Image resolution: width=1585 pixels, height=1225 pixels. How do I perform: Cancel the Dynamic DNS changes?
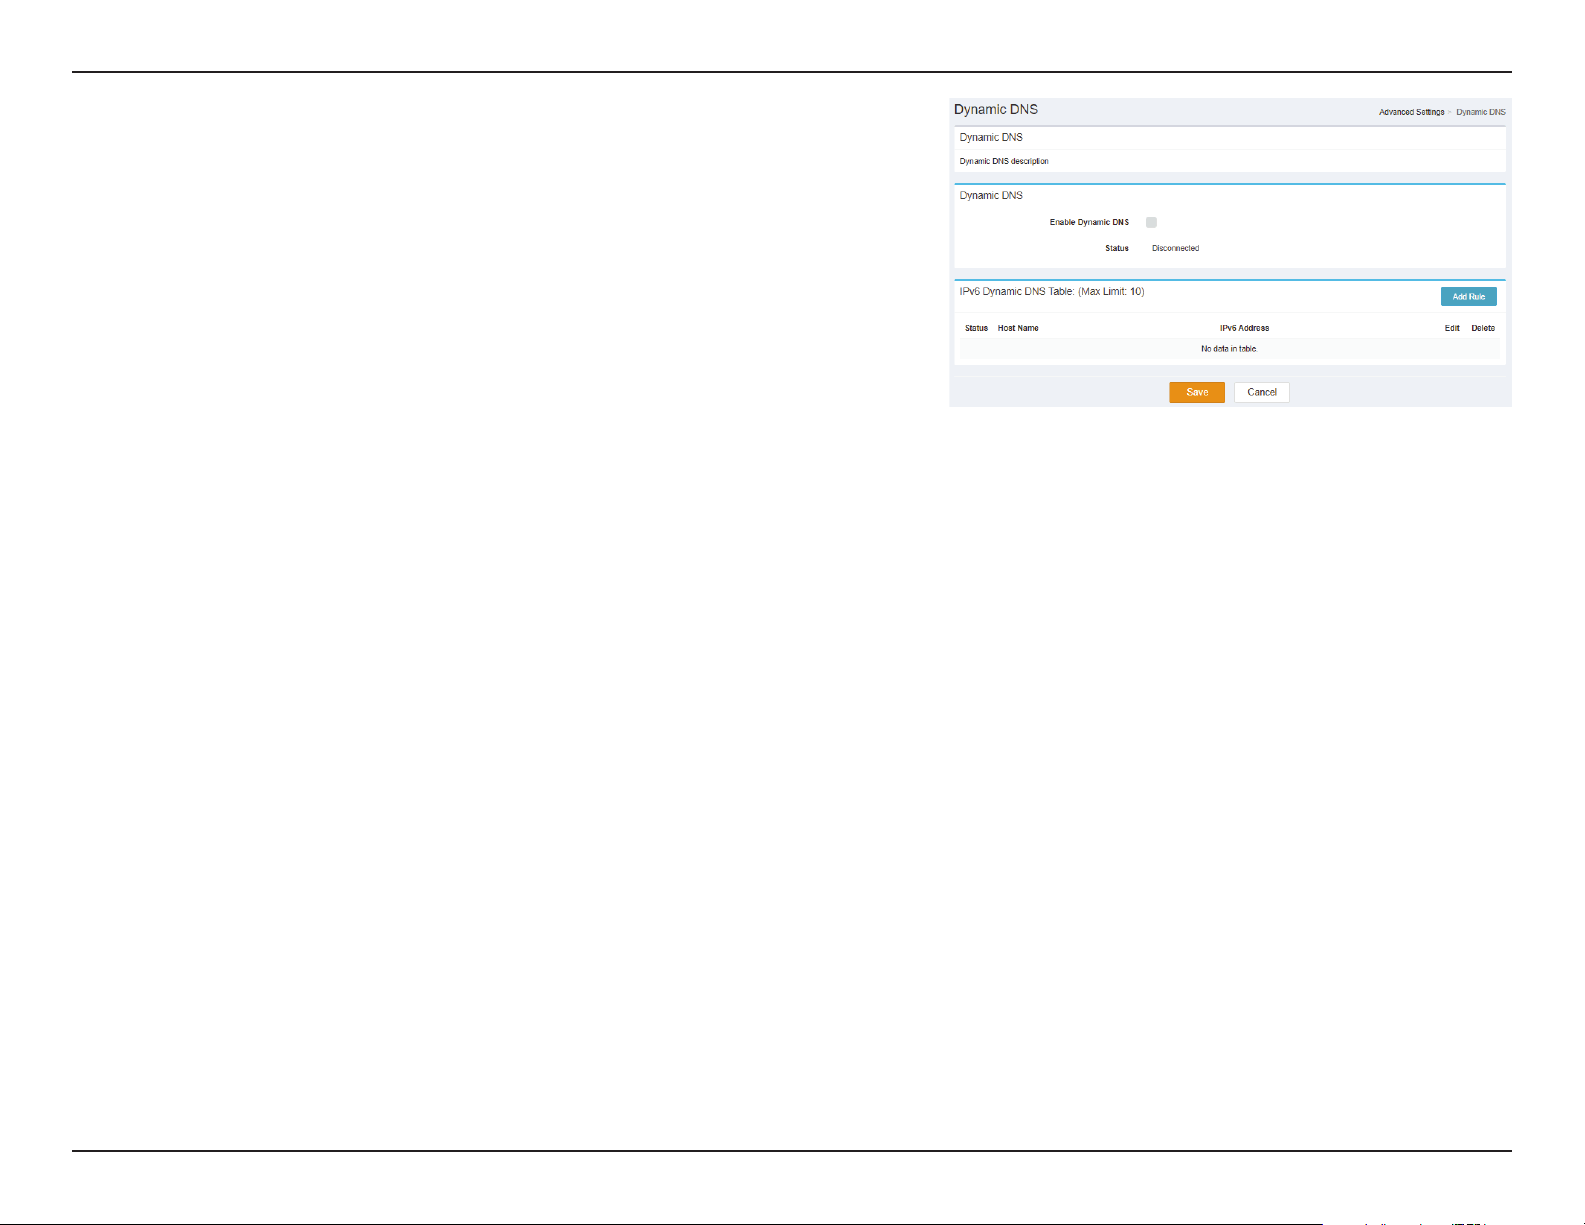pos(1262,392)
